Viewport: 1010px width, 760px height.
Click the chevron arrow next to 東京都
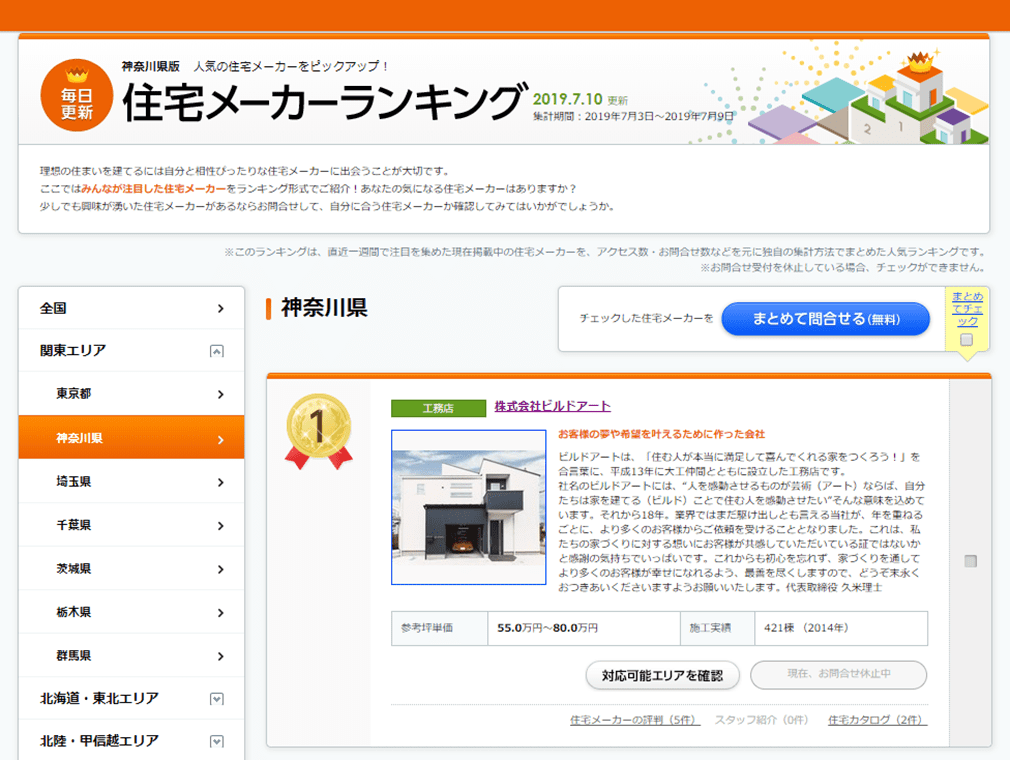221,395
